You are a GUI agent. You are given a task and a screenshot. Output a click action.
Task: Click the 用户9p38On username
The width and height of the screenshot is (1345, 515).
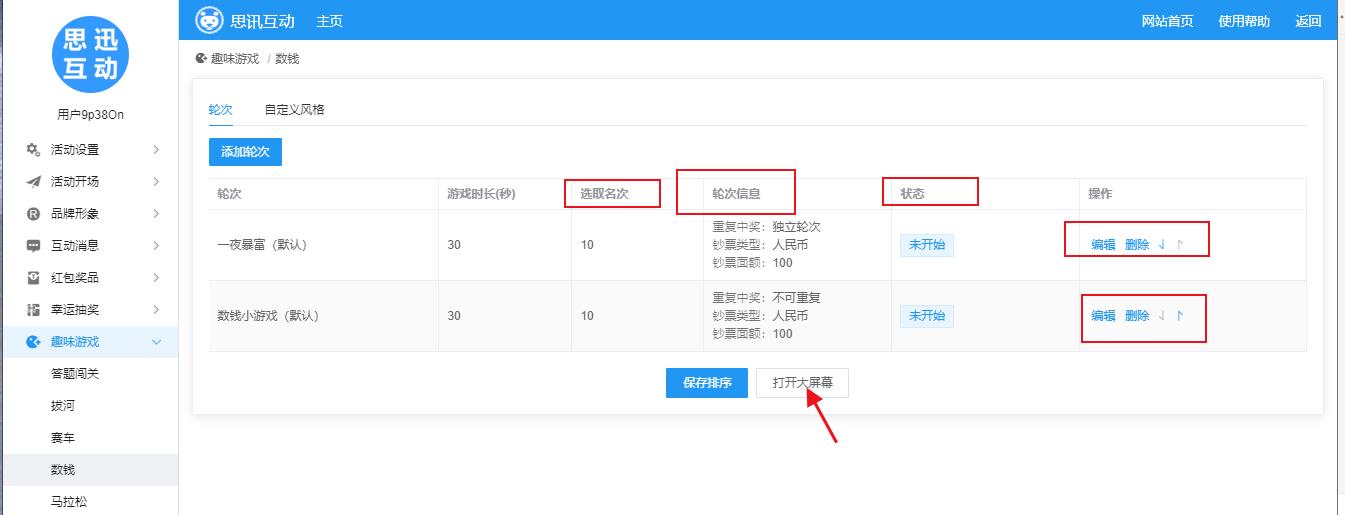pos(90,115)
